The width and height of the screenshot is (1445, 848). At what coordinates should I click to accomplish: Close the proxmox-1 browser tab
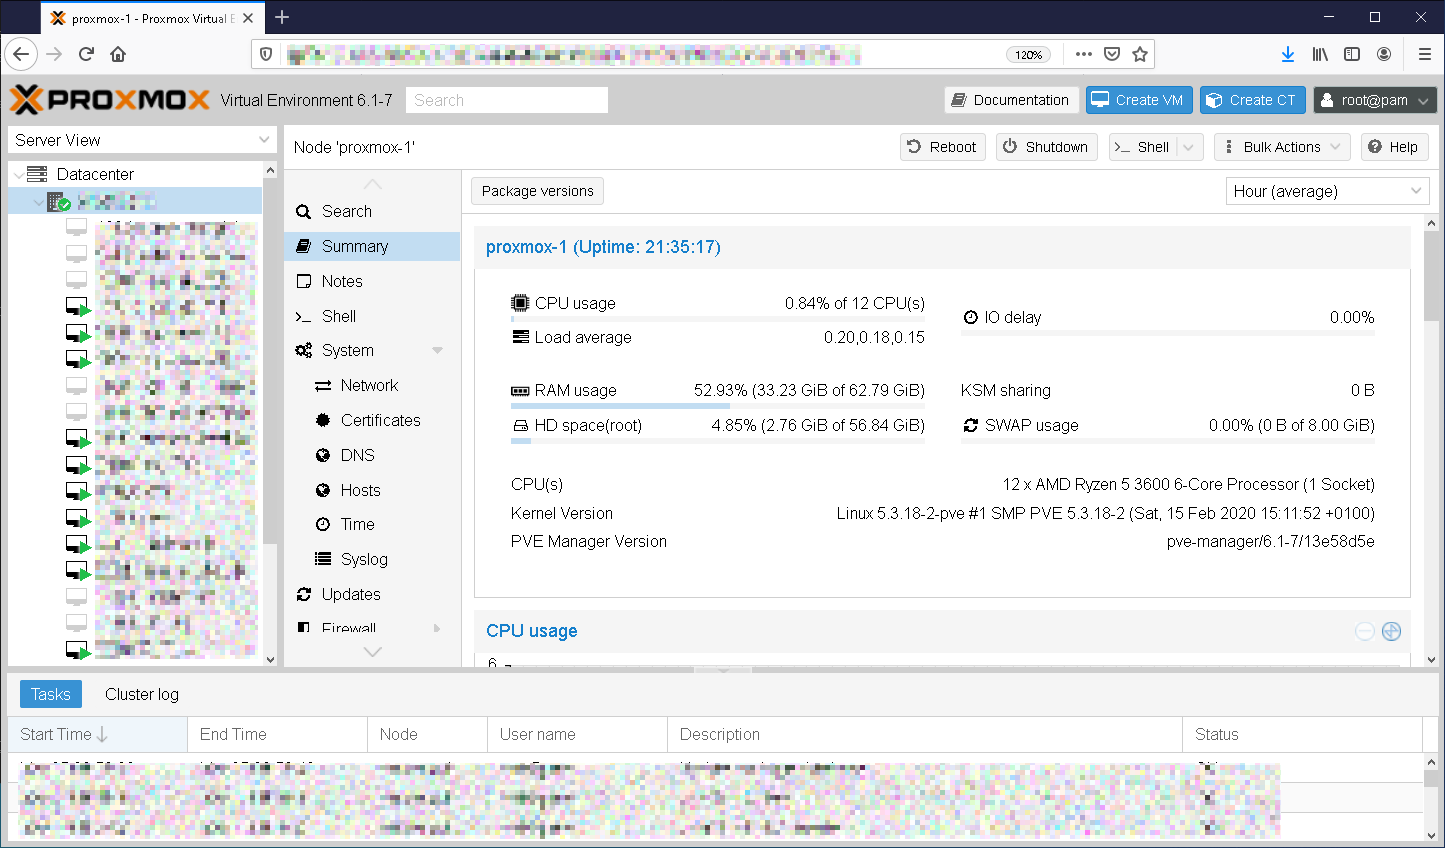tap(248, 18)
